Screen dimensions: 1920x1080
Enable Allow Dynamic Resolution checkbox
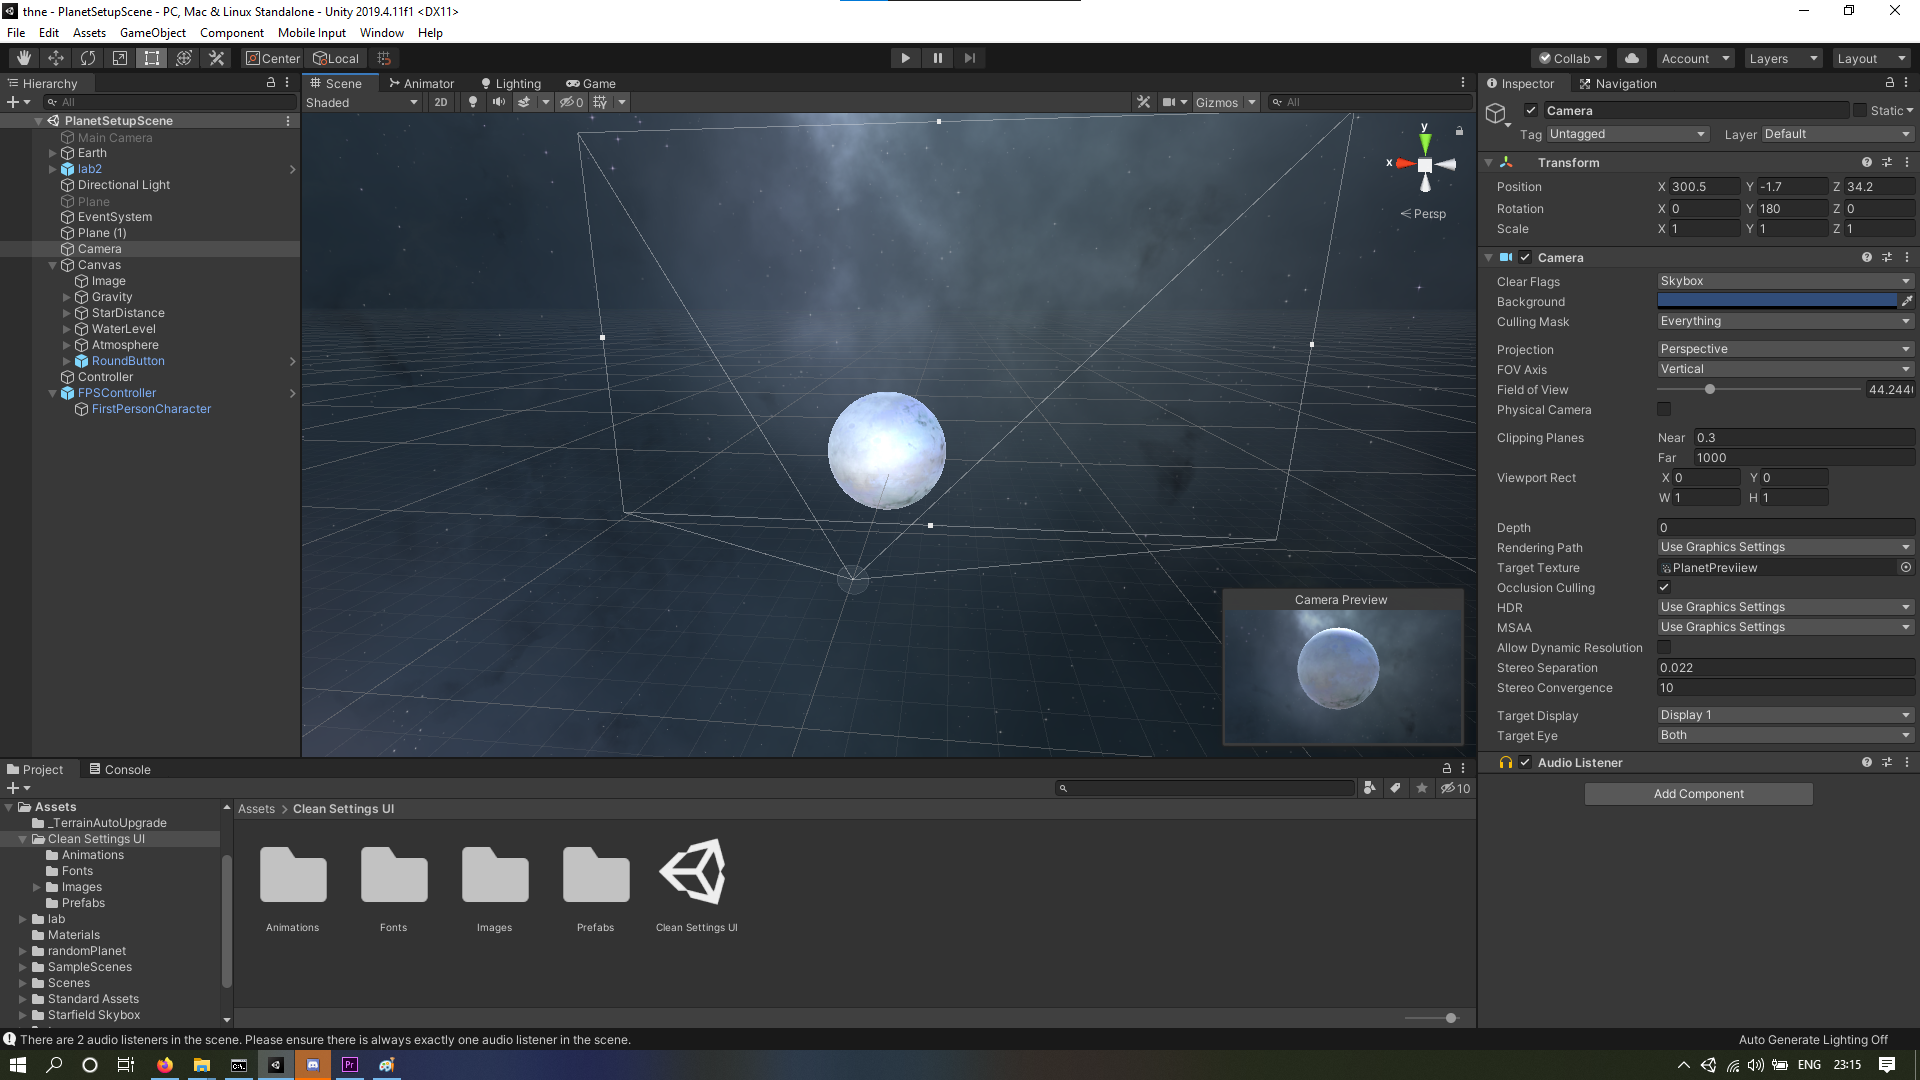coord(1664,648)
